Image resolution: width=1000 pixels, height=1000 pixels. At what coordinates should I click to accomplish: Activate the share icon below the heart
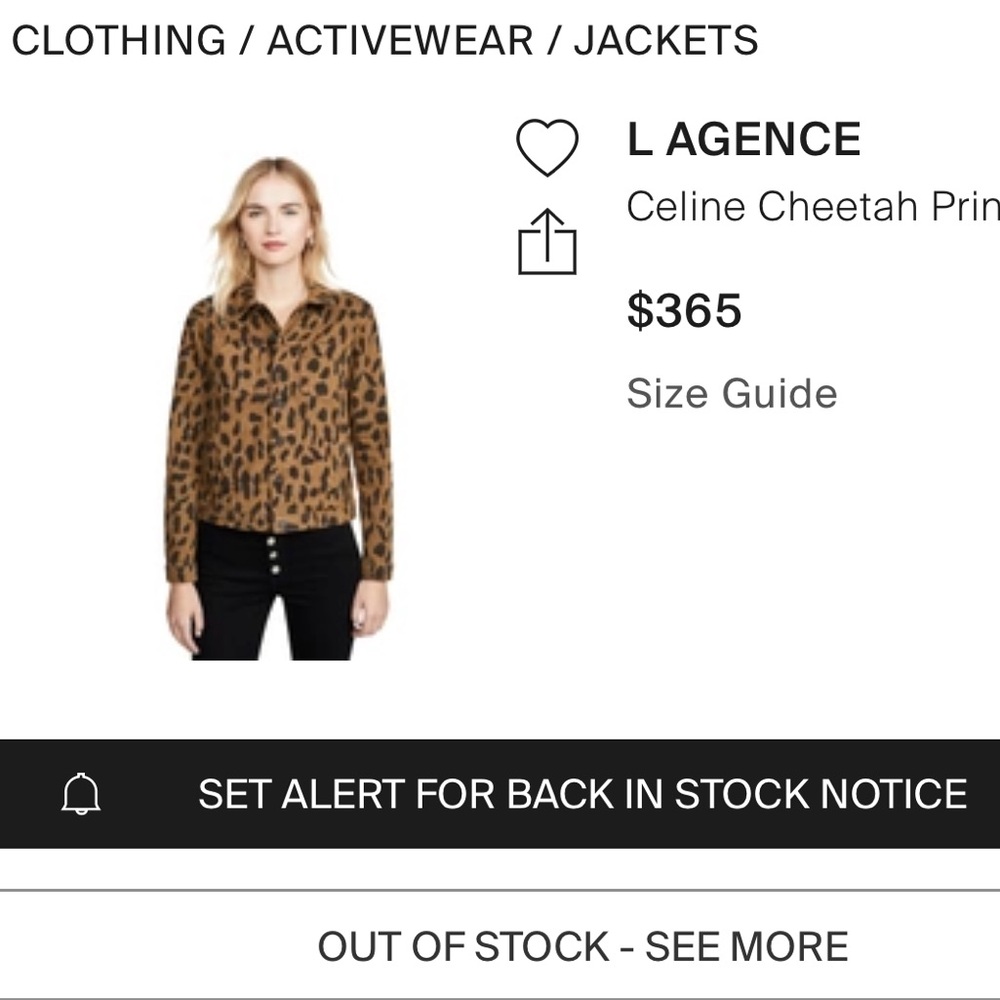pyautogui.click(x=546, y=238)
